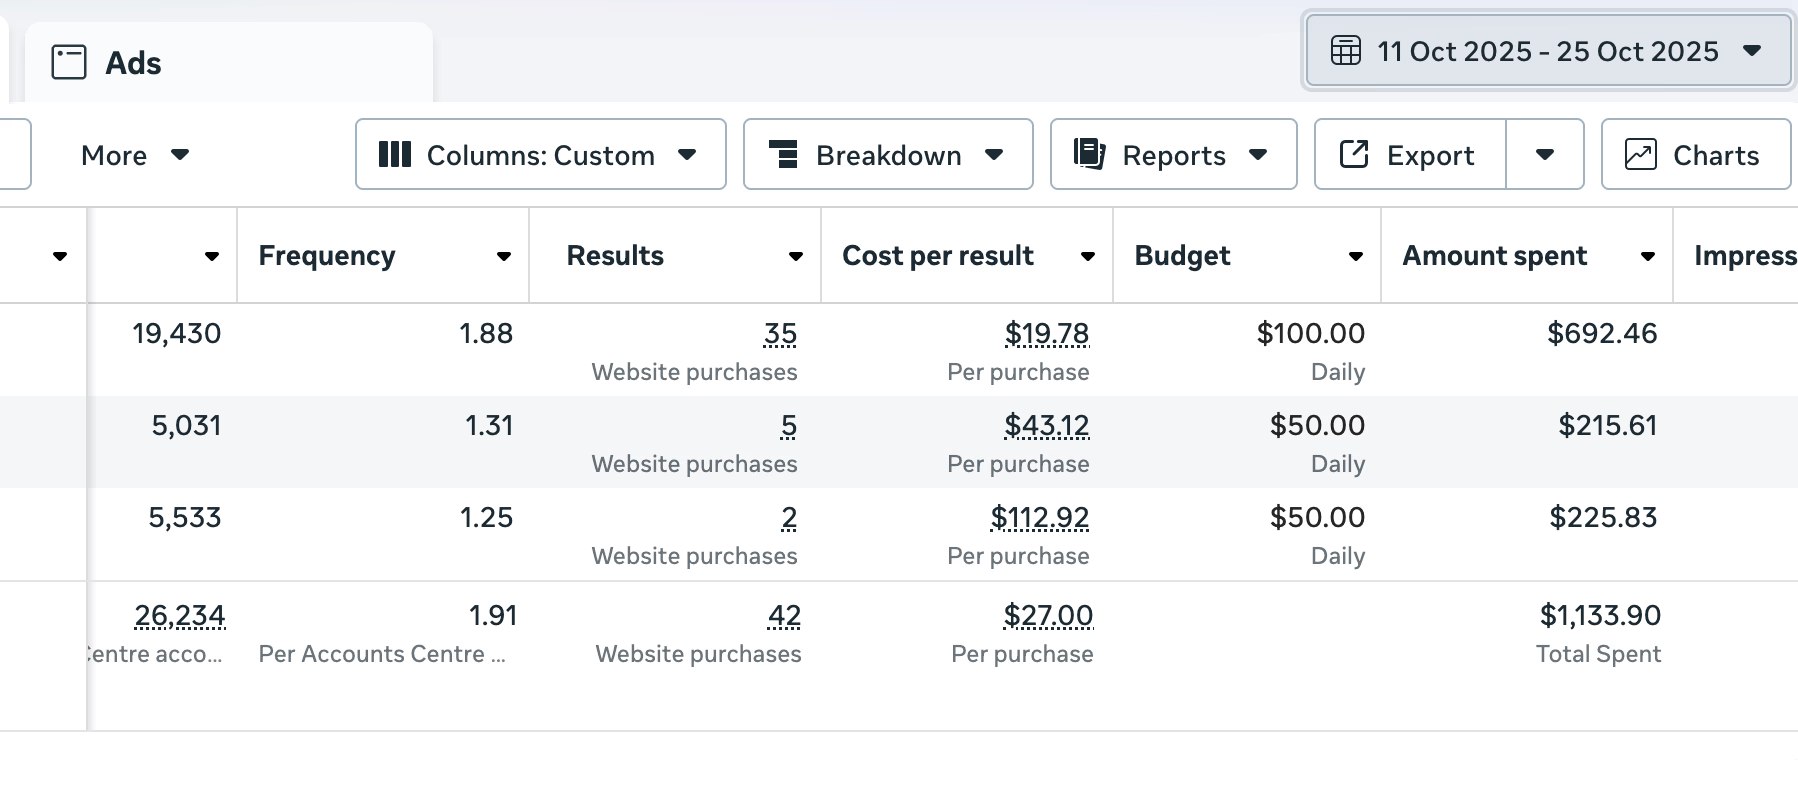
Task: Open the Charts view
Action: (1696, 155)
